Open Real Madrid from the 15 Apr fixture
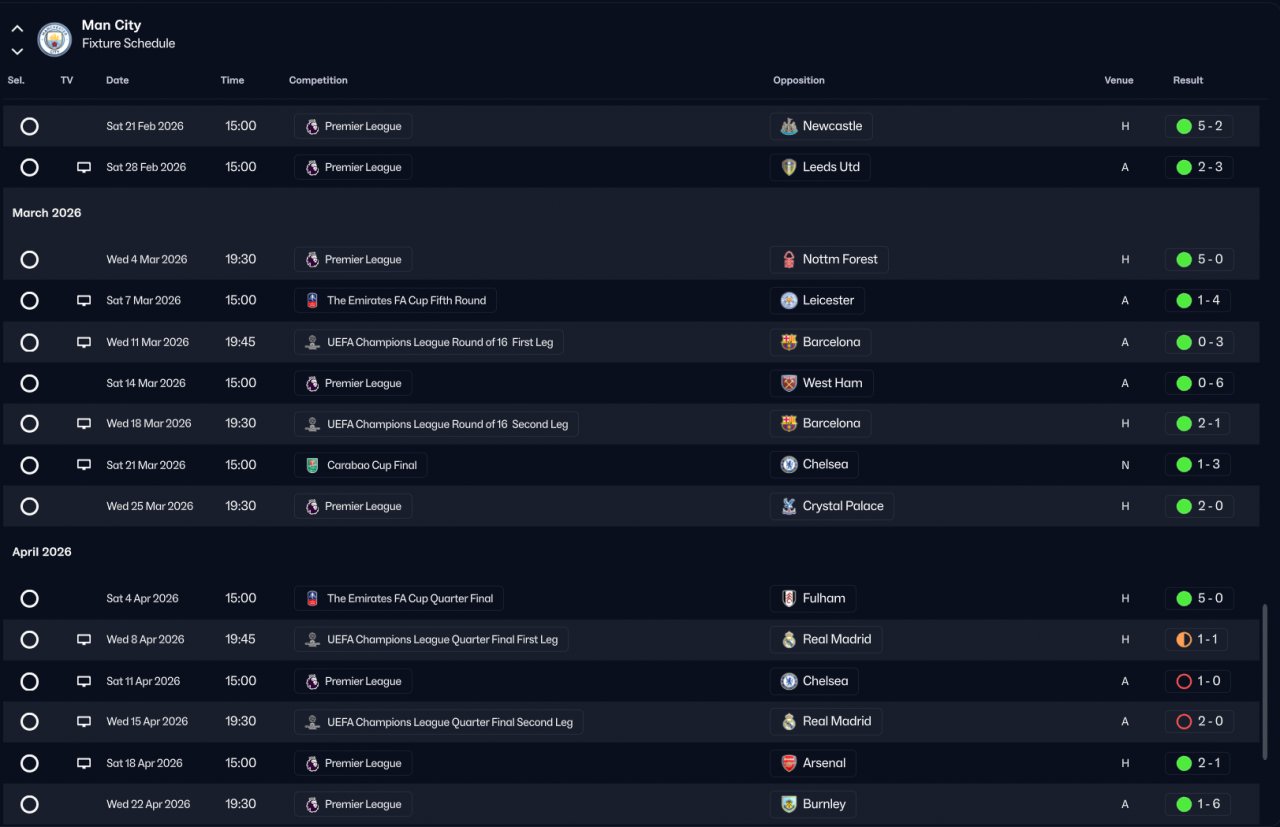 click(x=826, y=721)
